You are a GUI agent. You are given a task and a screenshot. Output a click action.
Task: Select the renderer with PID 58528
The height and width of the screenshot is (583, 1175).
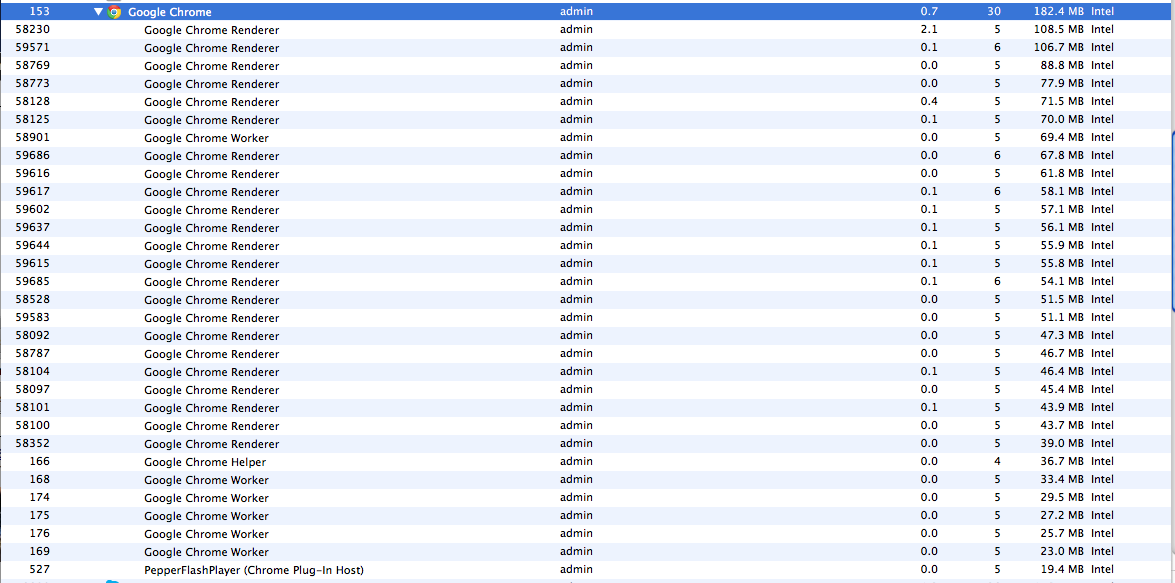tap(588, 300)
